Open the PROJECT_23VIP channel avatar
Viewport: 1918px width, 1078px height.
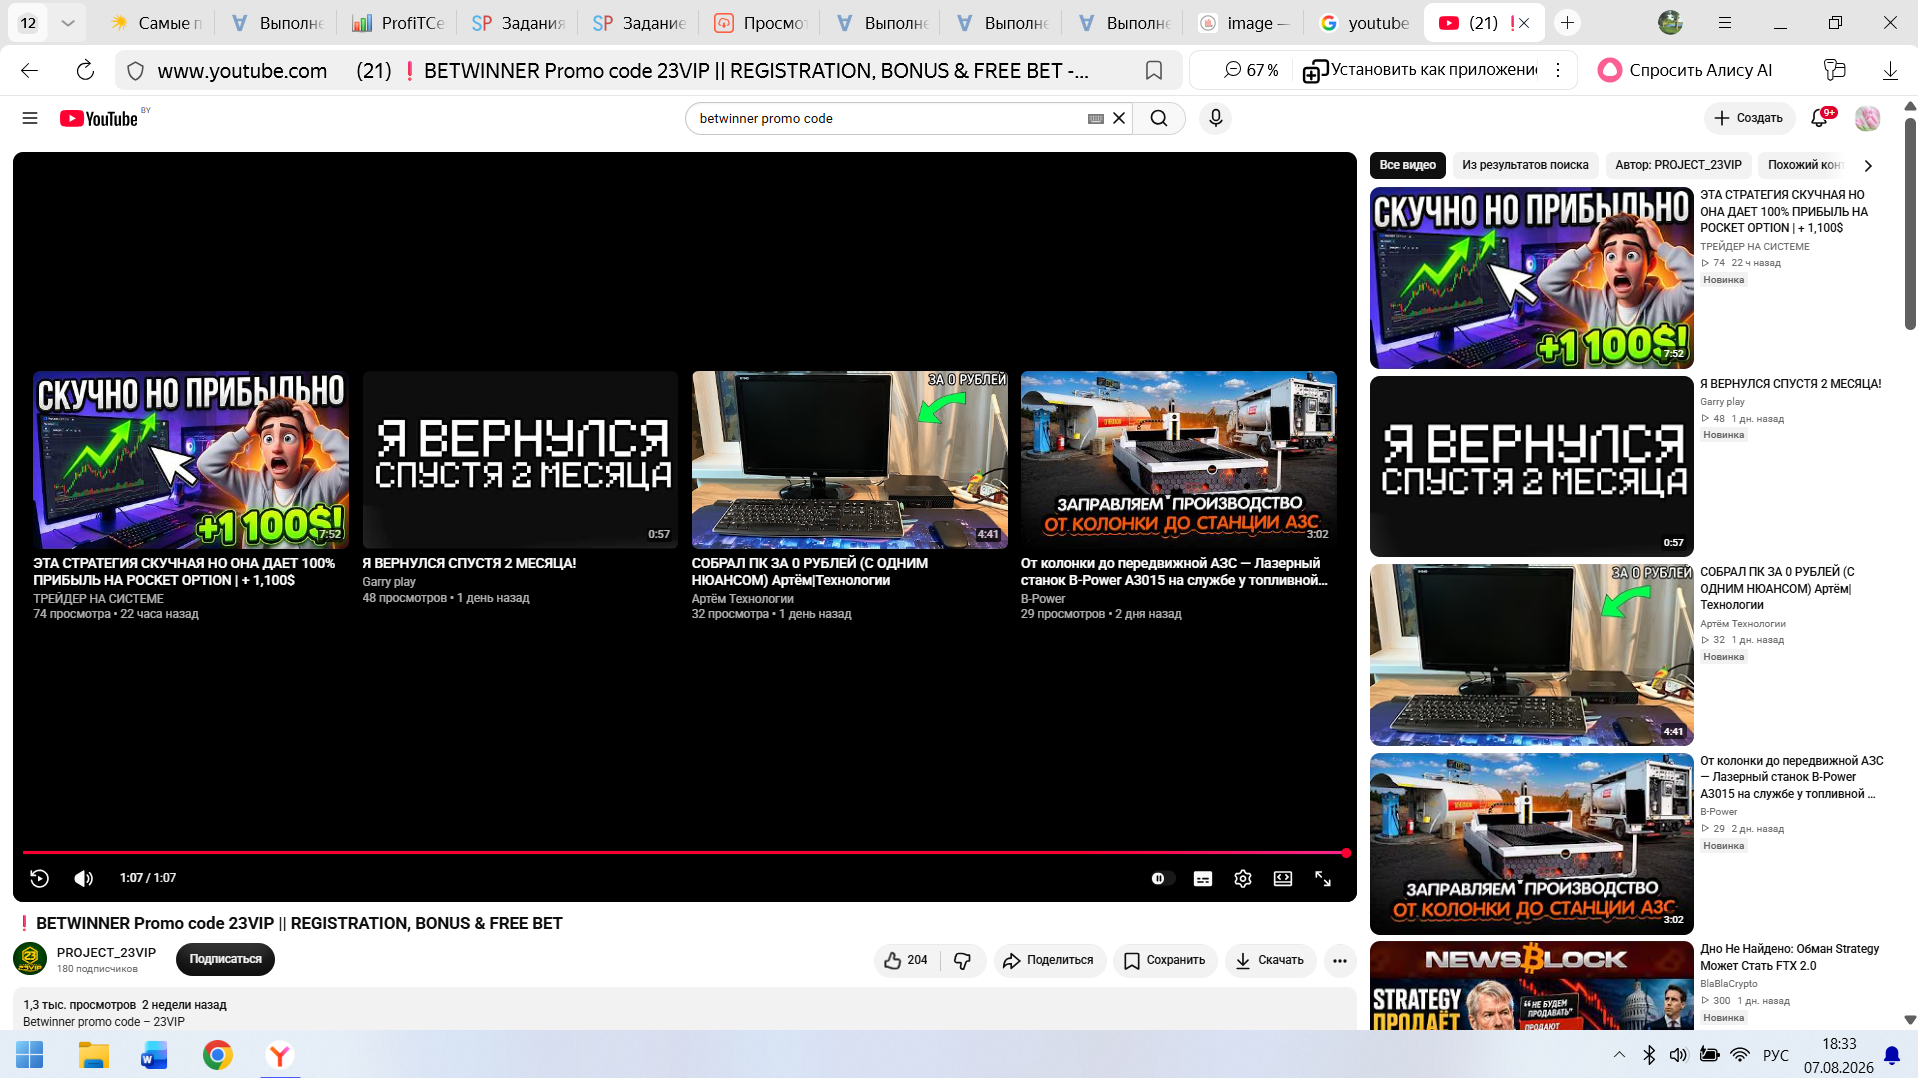(30, 959)
